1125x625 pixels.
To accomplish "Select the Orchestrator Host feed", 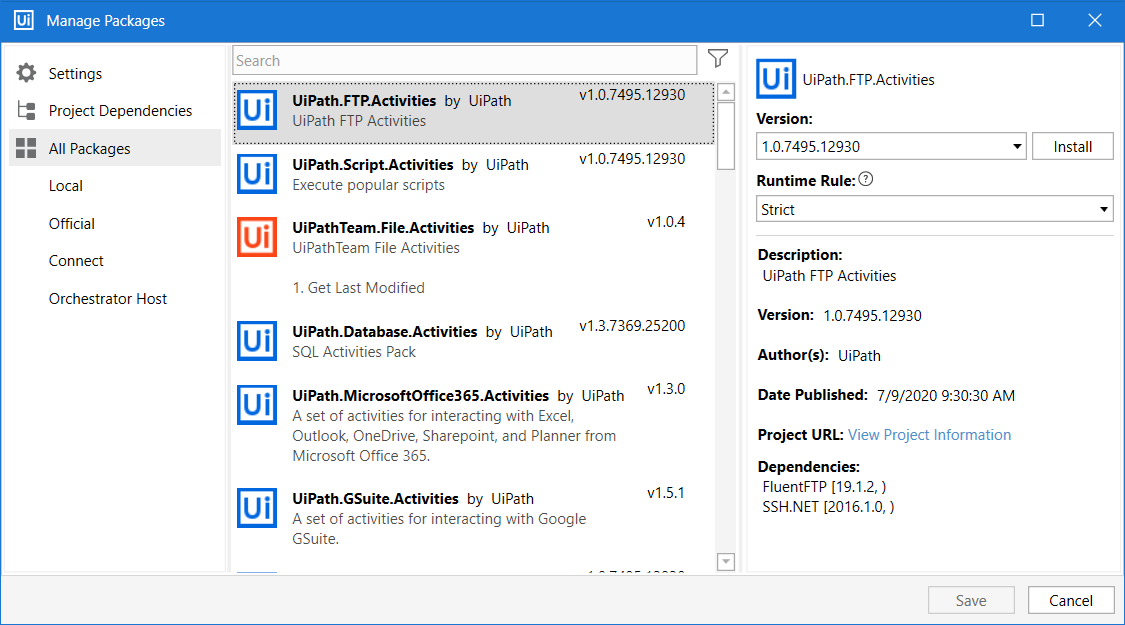I will (x=108, y=299).
